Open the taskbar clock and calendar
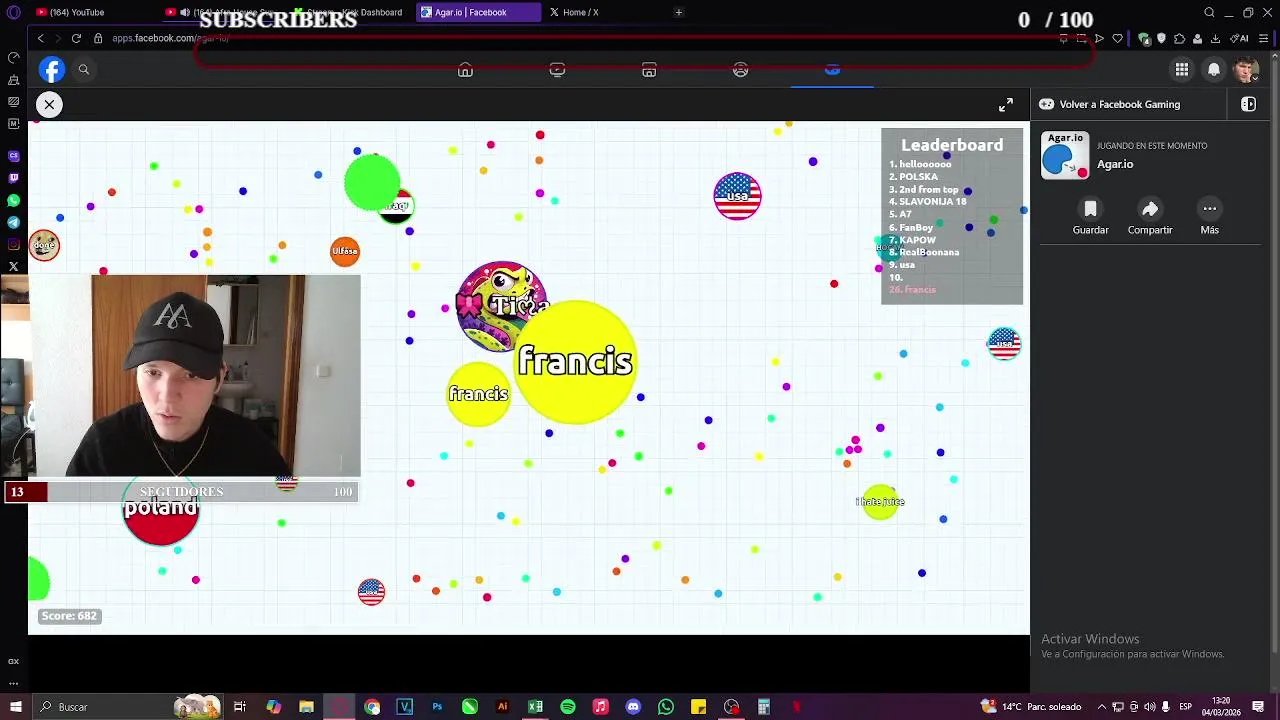This screenshot has height=720, width=1280. [1221, 707]
